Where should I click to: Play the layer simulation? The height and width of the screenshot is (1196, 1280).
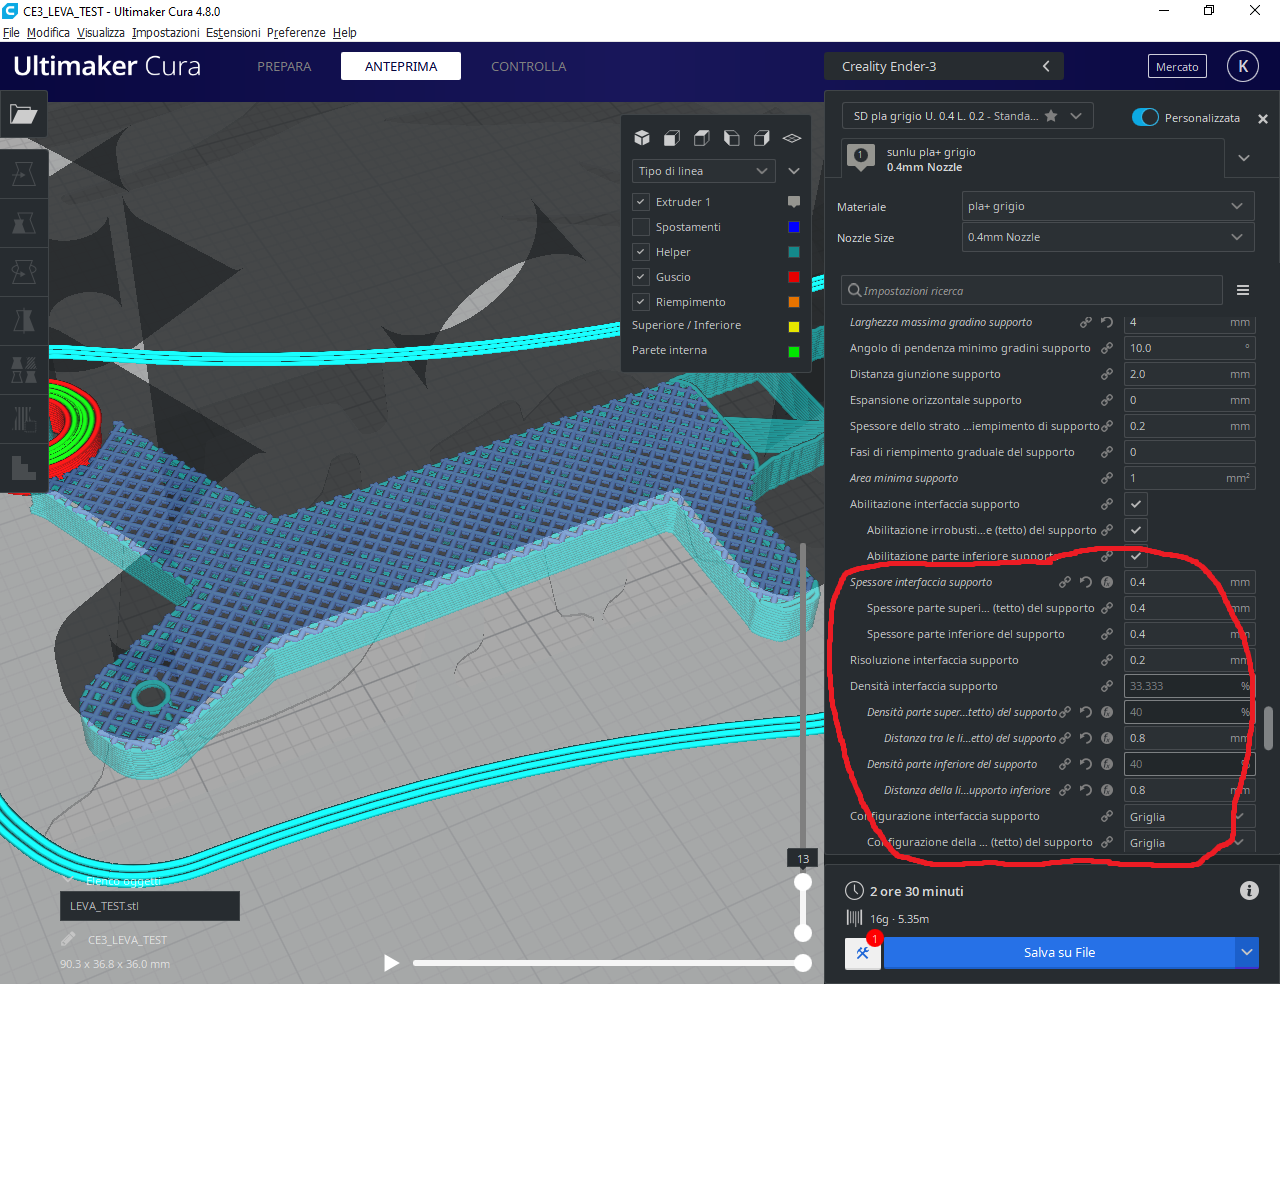tap(391, 963)
